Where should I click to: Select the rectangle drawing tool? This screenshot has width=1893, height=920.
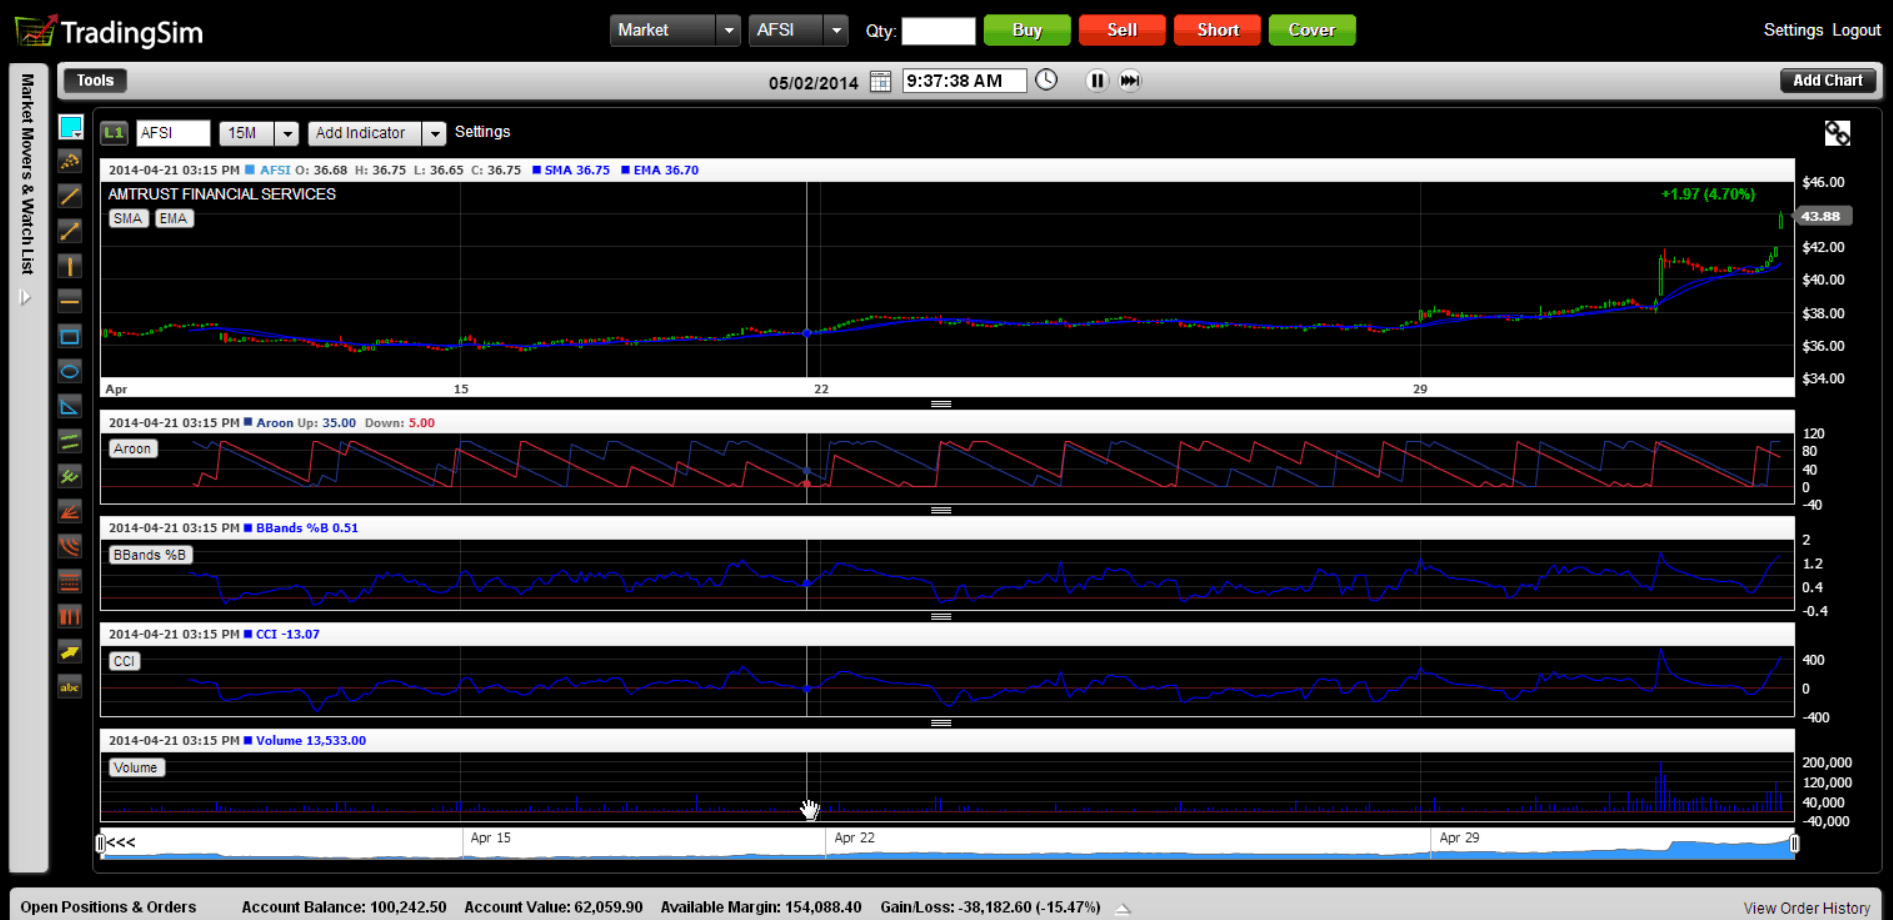[69, 336]
